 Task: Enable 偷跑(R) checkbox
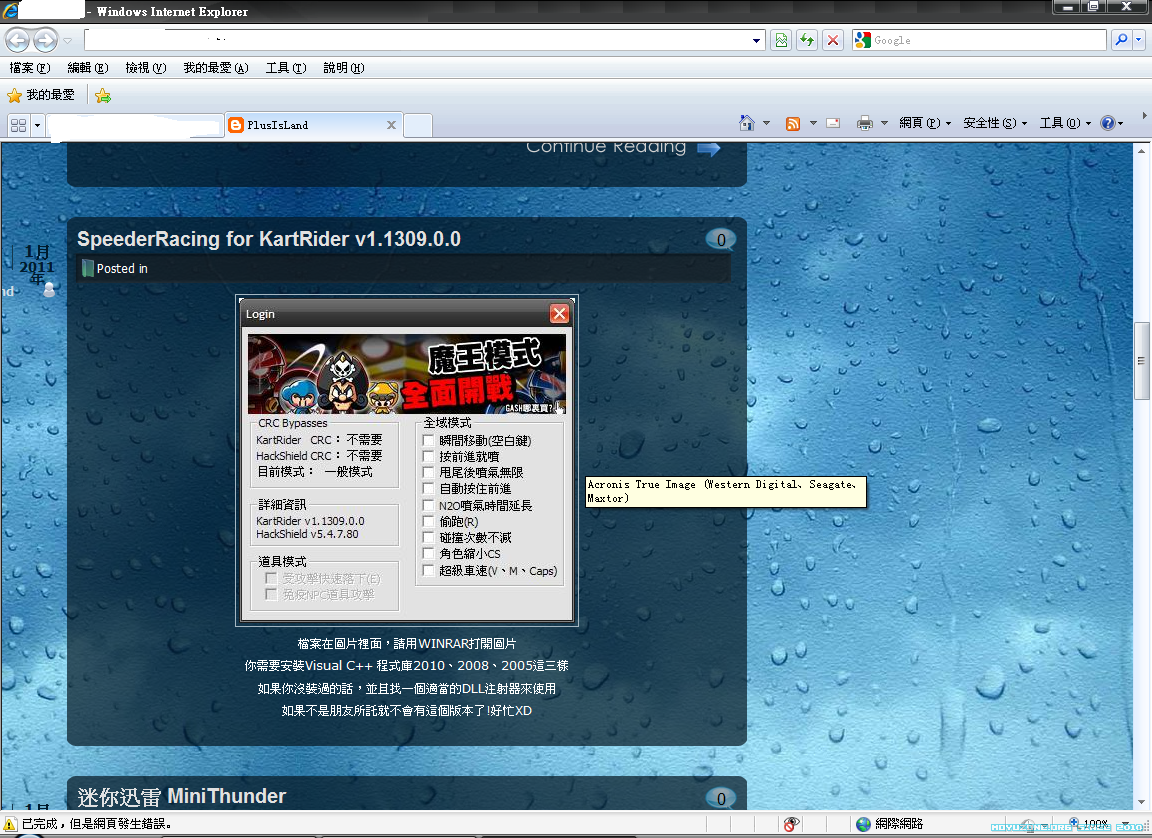(x=429, y=521)
